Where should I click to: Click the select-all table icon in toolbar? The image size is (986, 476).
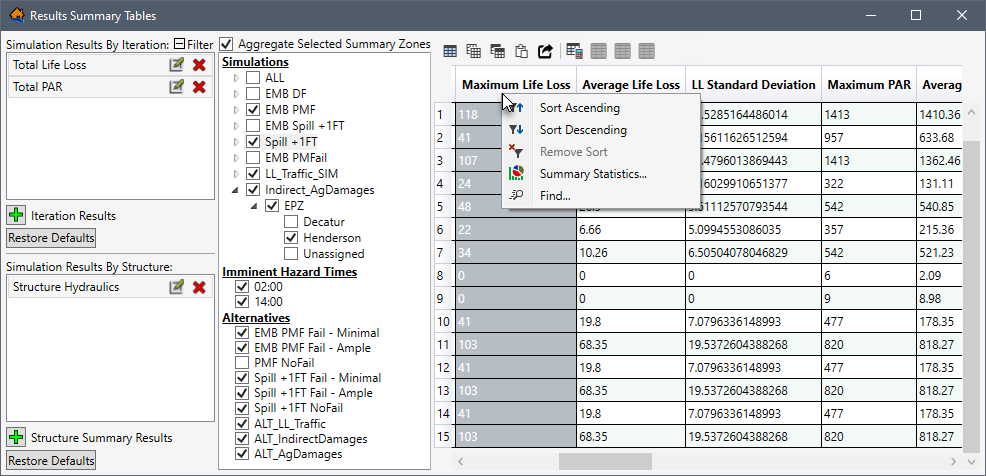pyautogui.click(x=450, y=52)
